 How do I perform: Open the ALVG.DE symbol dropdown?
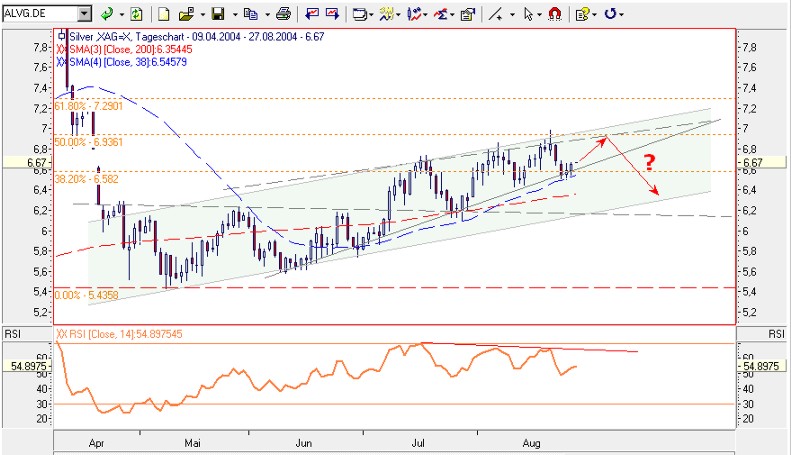84,14
